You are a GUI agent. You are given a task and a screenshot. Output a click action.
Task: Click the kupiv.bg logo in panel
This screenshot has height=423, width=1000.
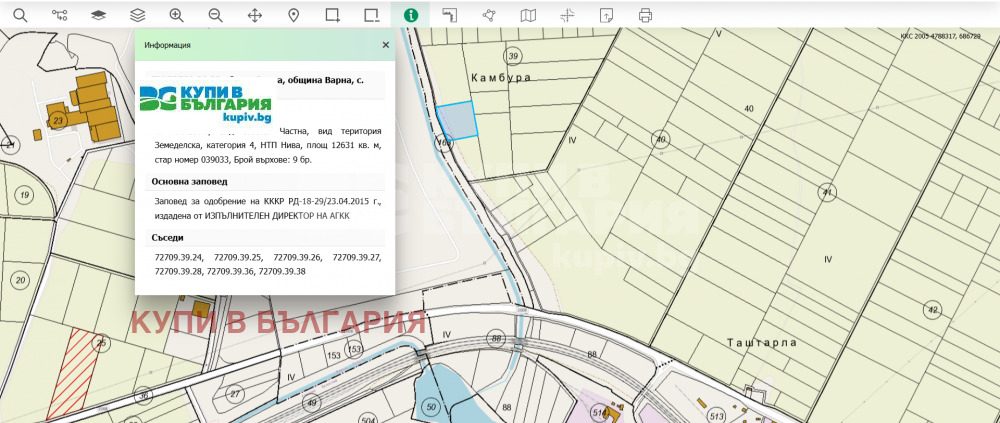[206, 104]
